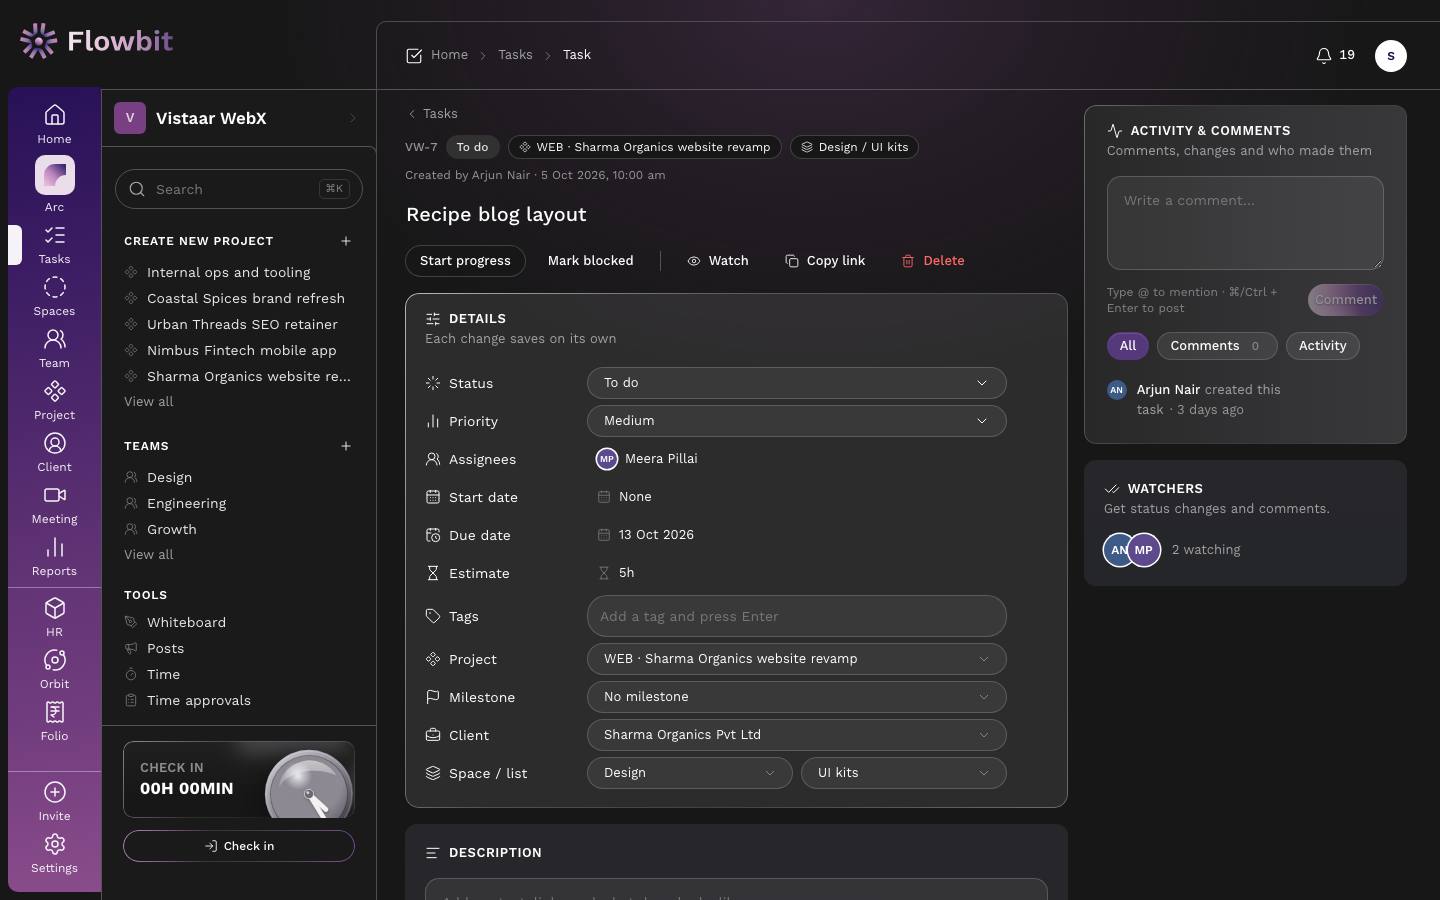Focus the Write a comment text box

tap(1245, 223)
